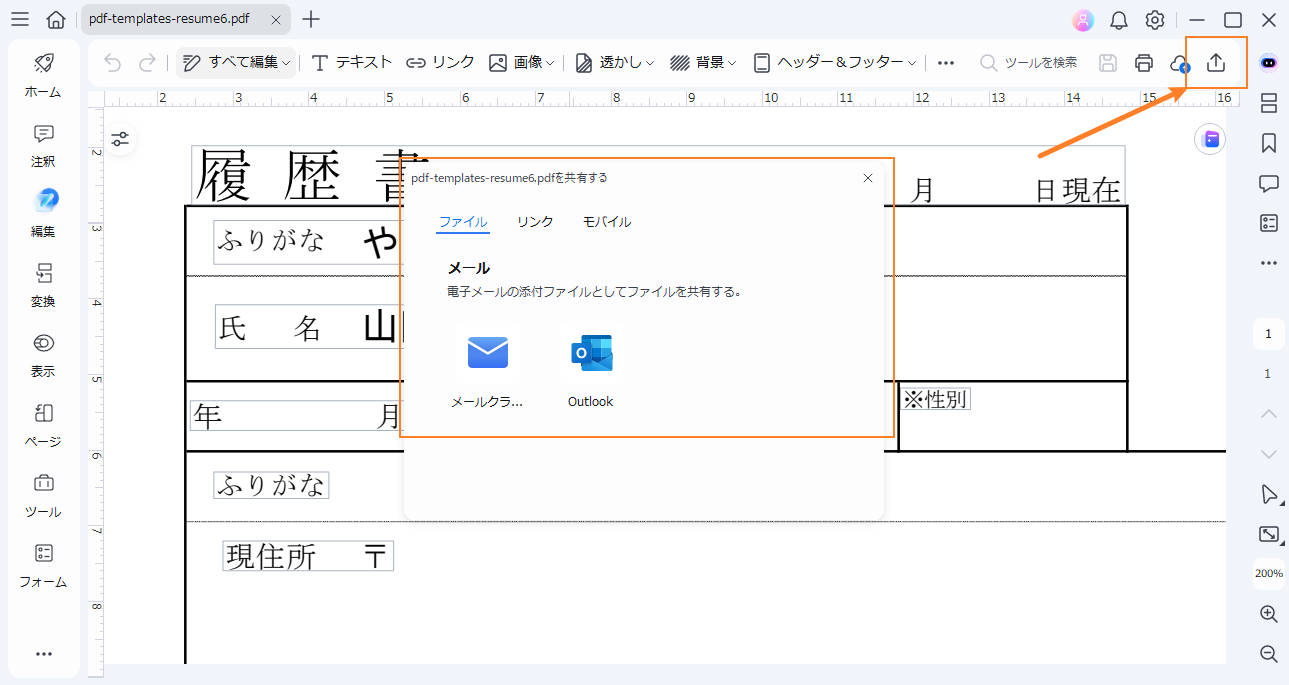The height and width of the screenshot is (685, 1289).
Task: Open the bookmarks panel icon
Action: point(1267,143)
